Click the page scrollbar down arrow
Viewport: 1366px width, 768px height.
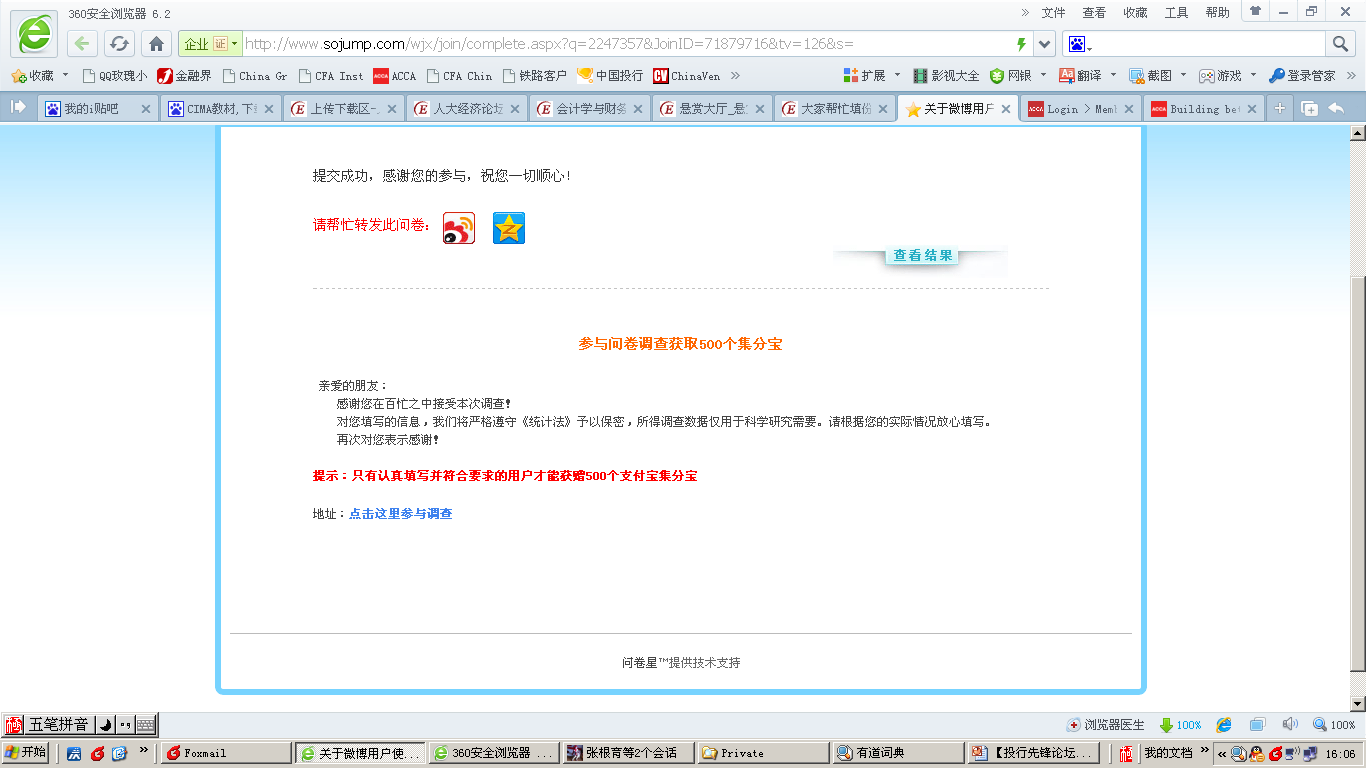[x=1358, y=704]
